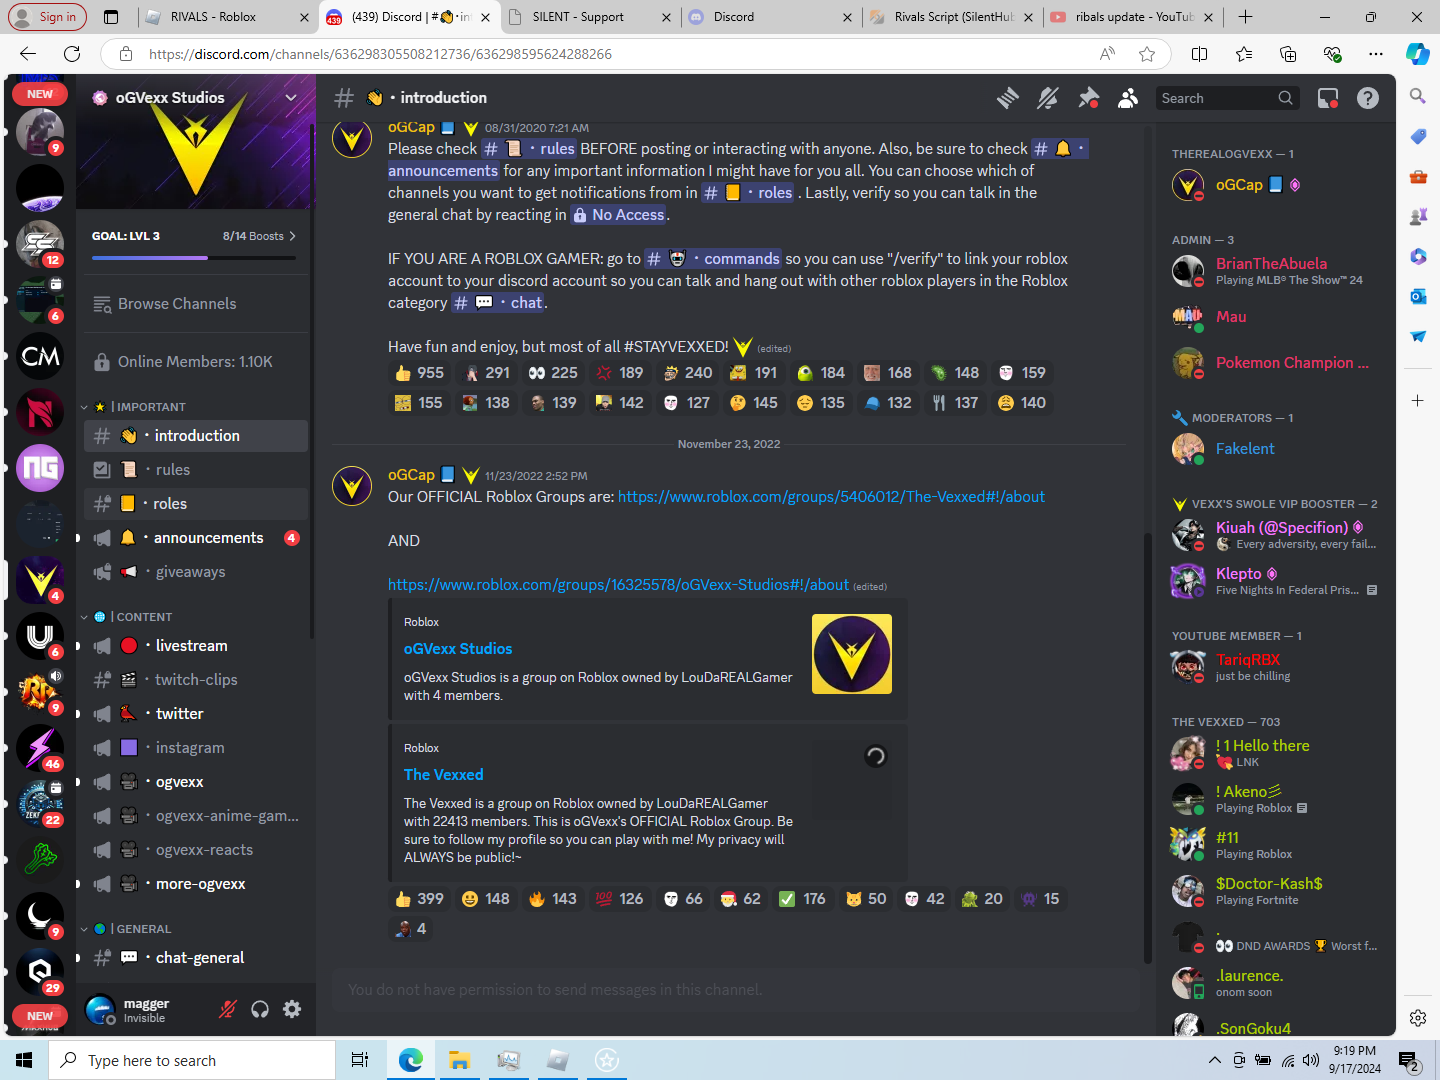Screen dimensions: 1440x1080
Task: Open oGVexx Studios embed title
Action: [x=458, y=649]
